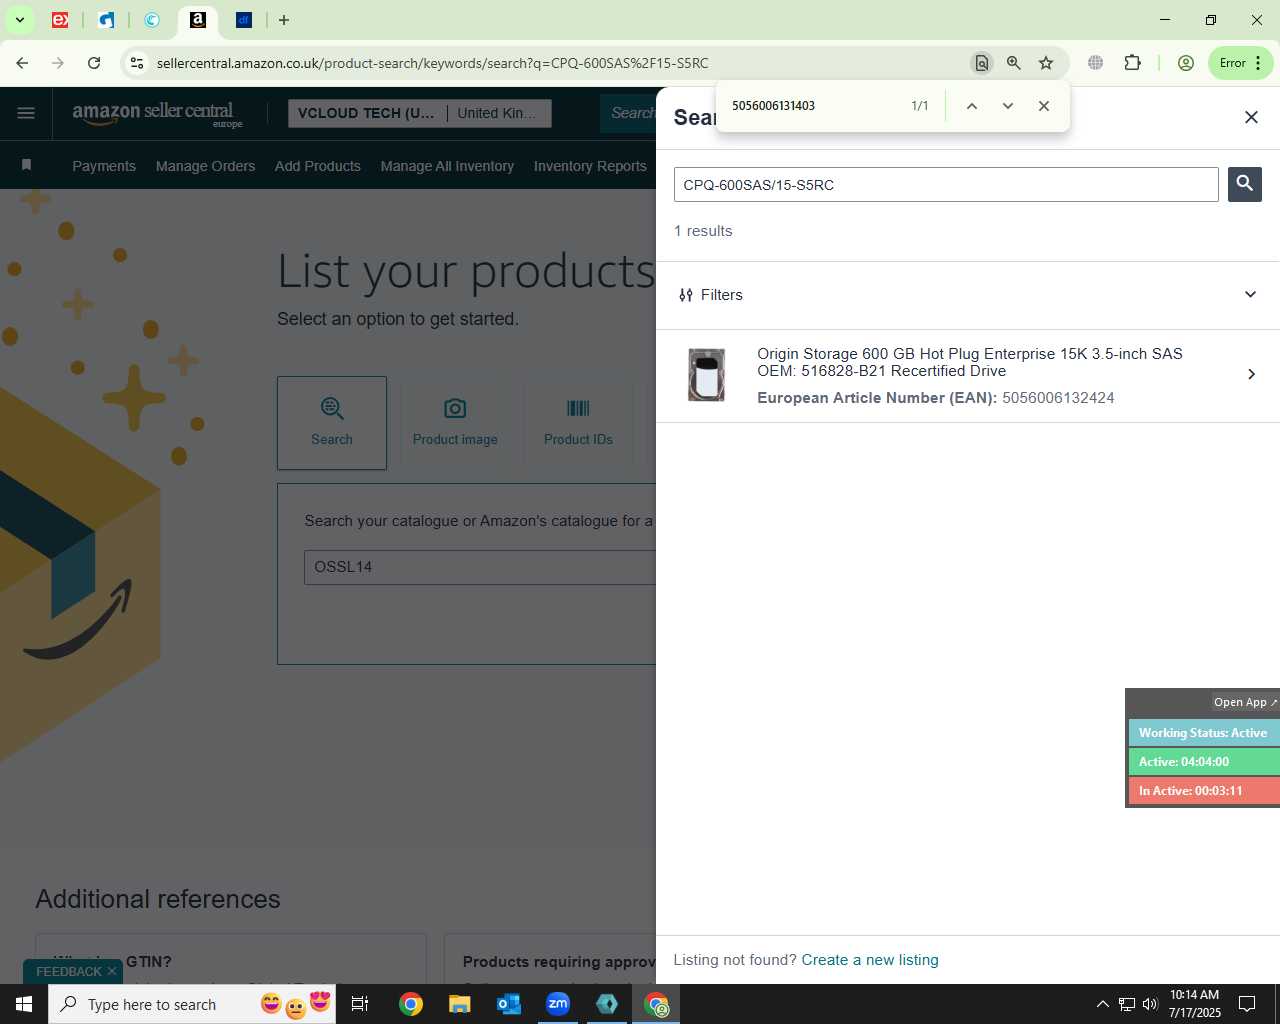Select the Product image option card
1280x1024 pixels.
click(x=455, y=423)
